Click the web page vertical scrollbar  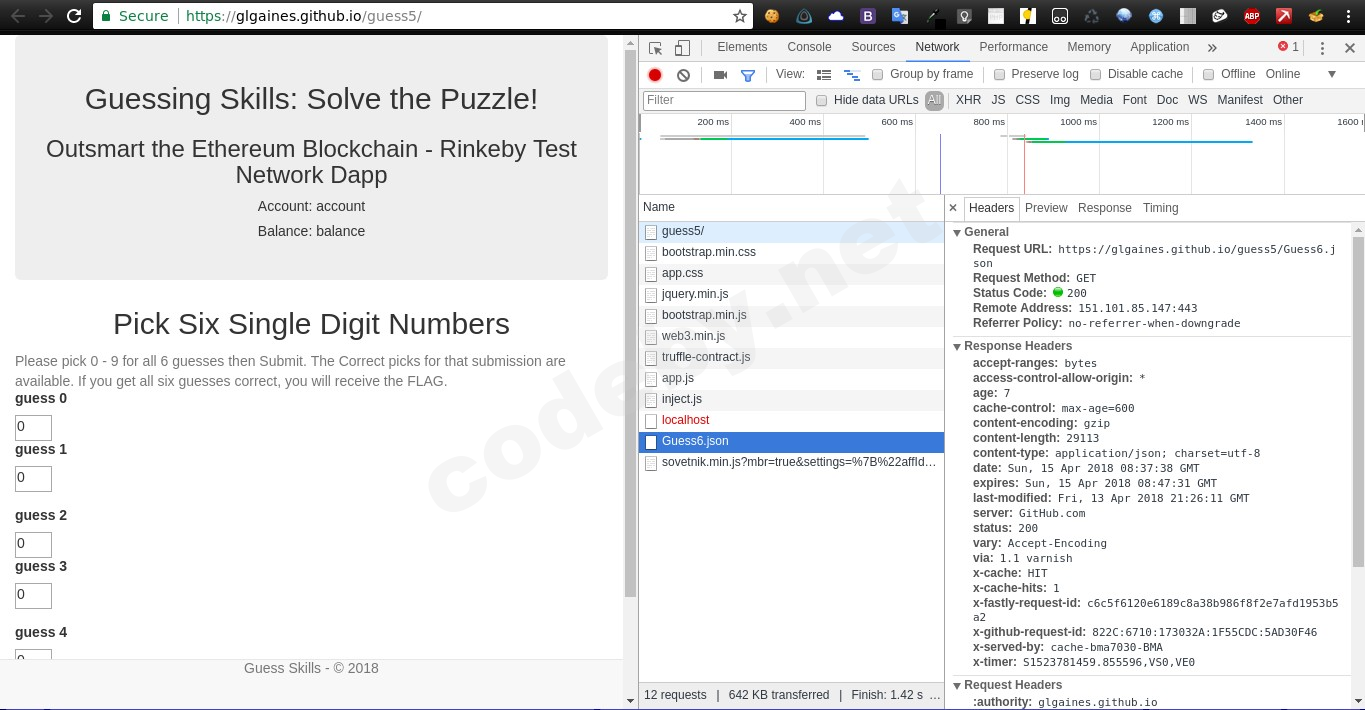630,322
